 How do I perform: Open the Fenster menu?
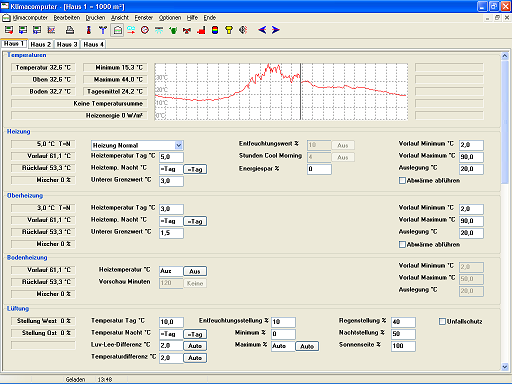144,18
